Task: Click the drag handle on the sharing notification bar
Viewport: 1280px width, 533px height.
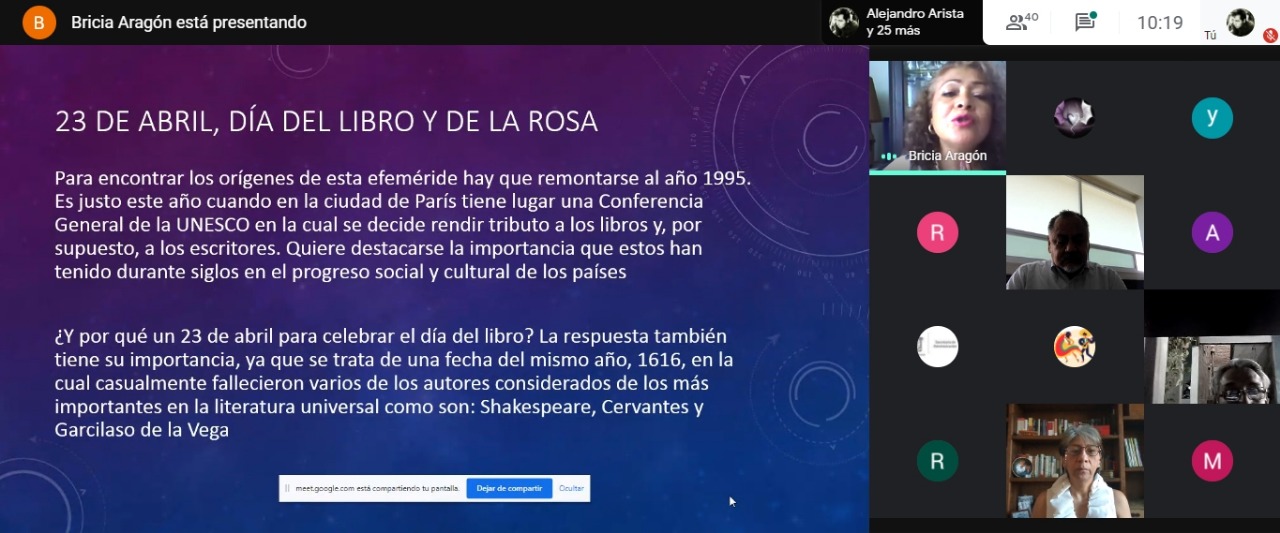Action: coord(287,488)
